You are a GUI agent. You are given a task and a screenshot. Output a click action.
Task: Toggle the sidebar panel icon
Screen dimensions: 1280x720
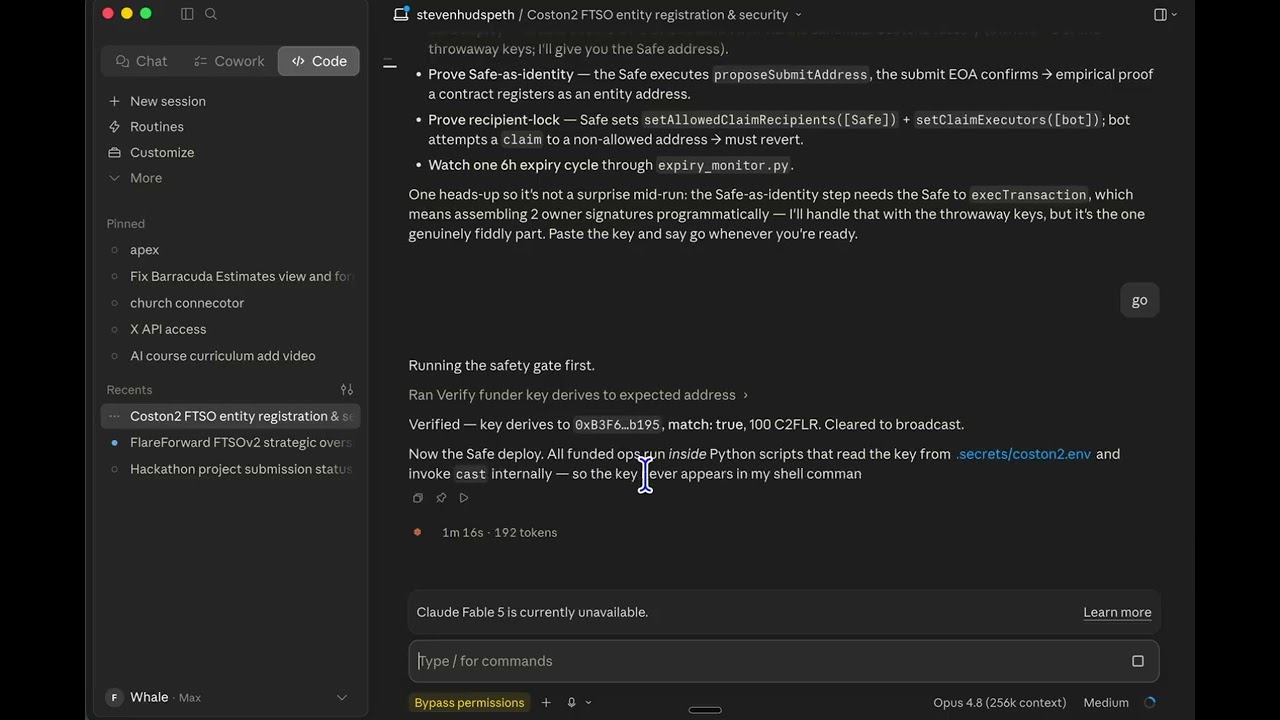point(187,14)
